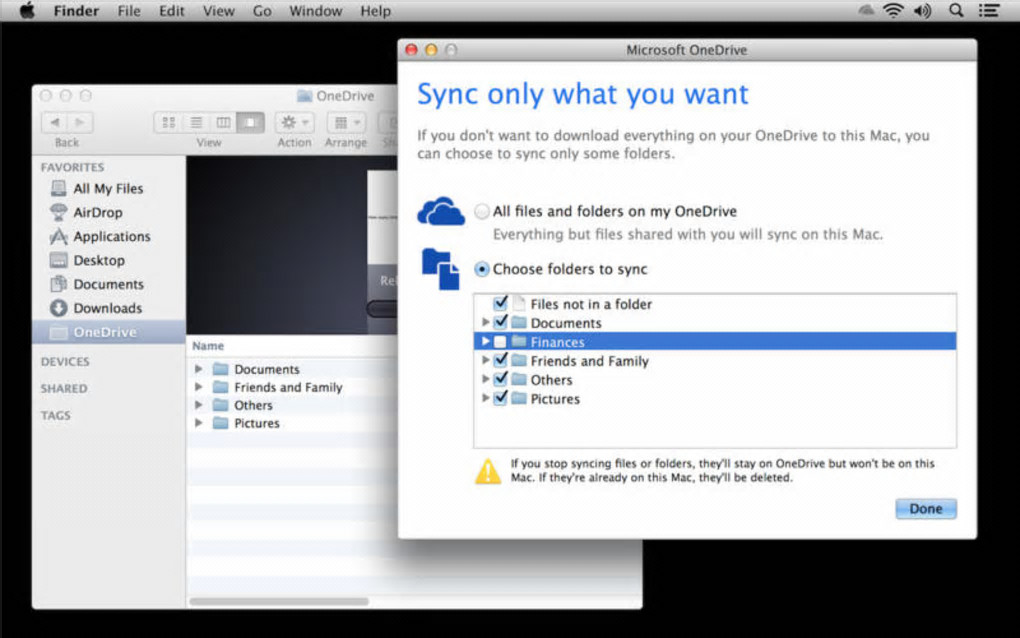Image resolution: width=1020 pixels, height=638 pixels.
Task: Click the DEVICES sidebar heading
Action: tap(65, 362)
